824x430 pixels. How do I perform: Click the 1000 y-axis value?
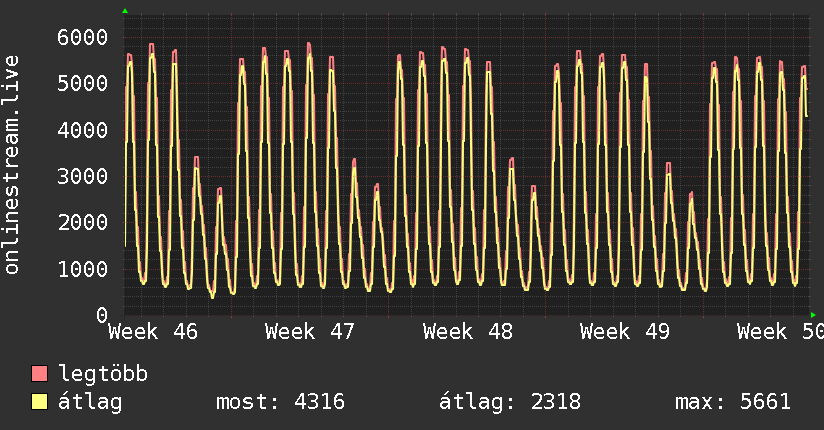point(81,269)
